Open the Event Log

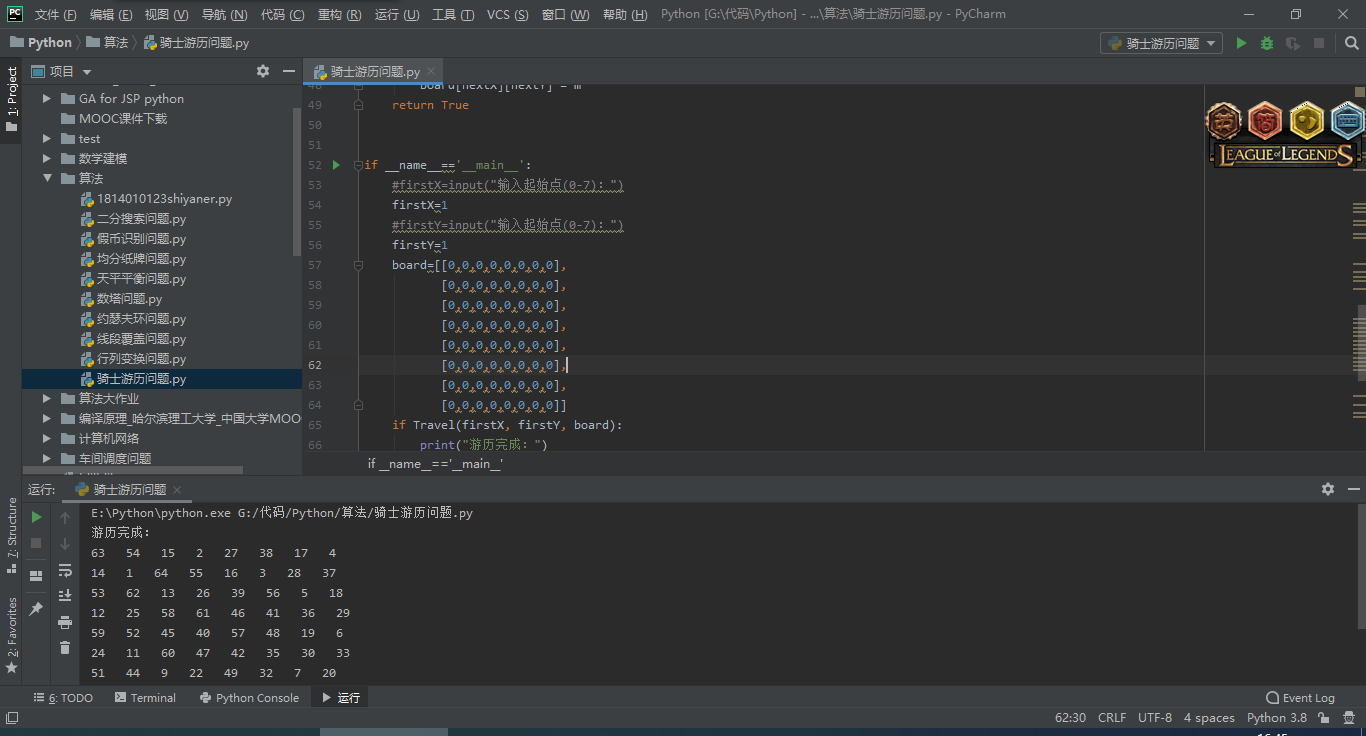(x=1300, y=698)
